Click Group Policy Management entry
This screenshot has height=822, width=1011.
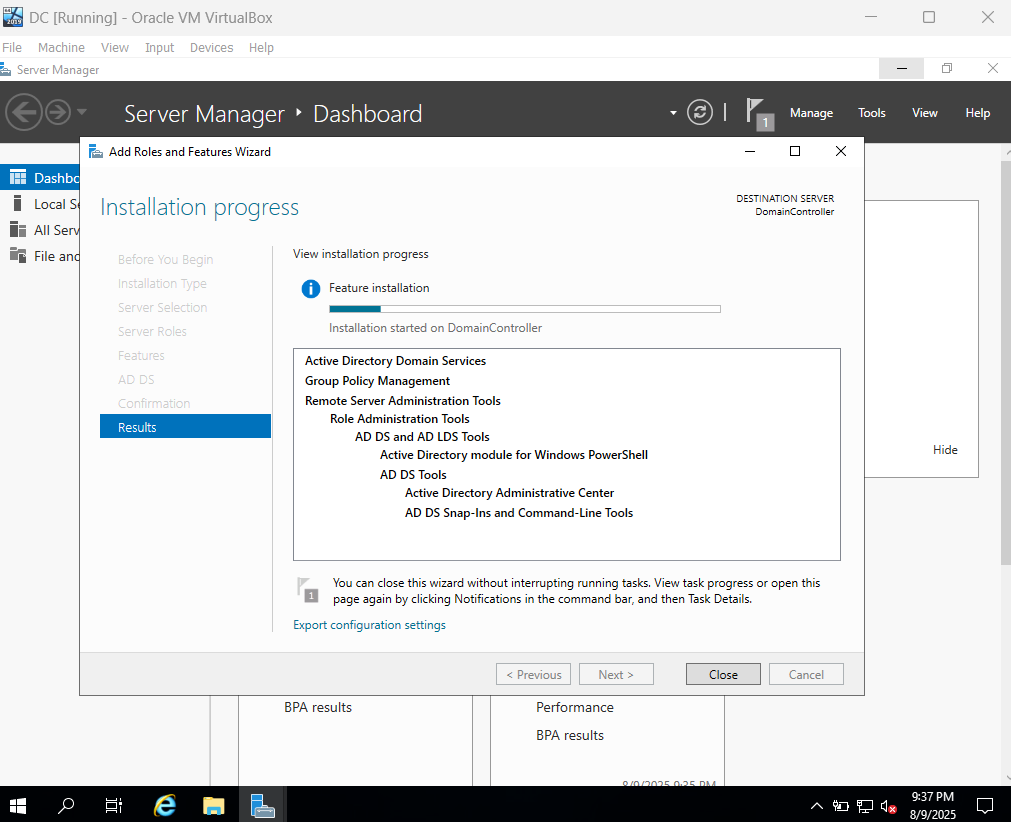pyautogui.click(x=377, y=381)
